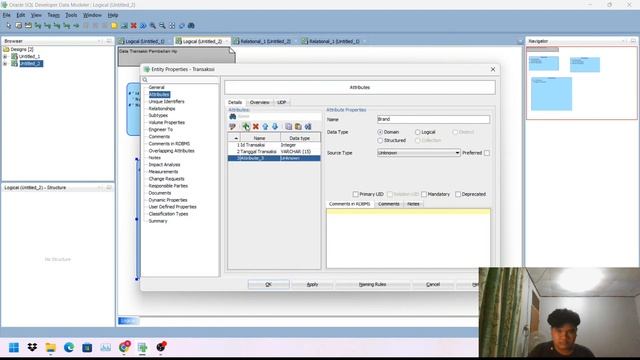The width and height of the screenshot is (640, 360).
Task: Select General in the properties tree
Action: pyautogui.click(x=156, y=87)
